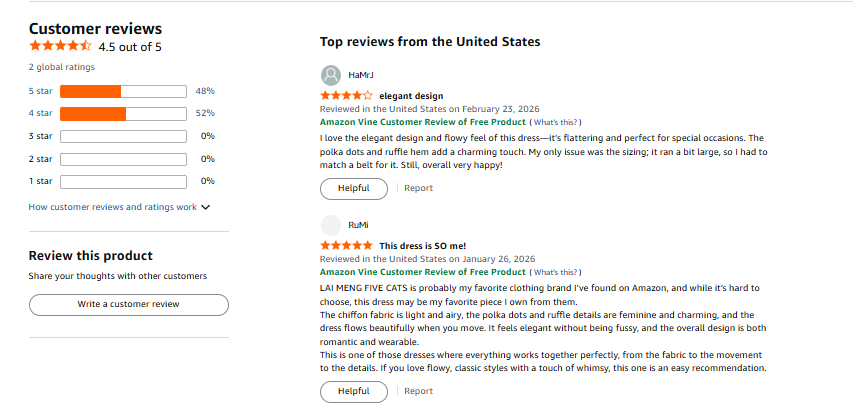Report the elegant design review
The width and height of the screenshot is (853, 418).
click(x=418, y=188)
